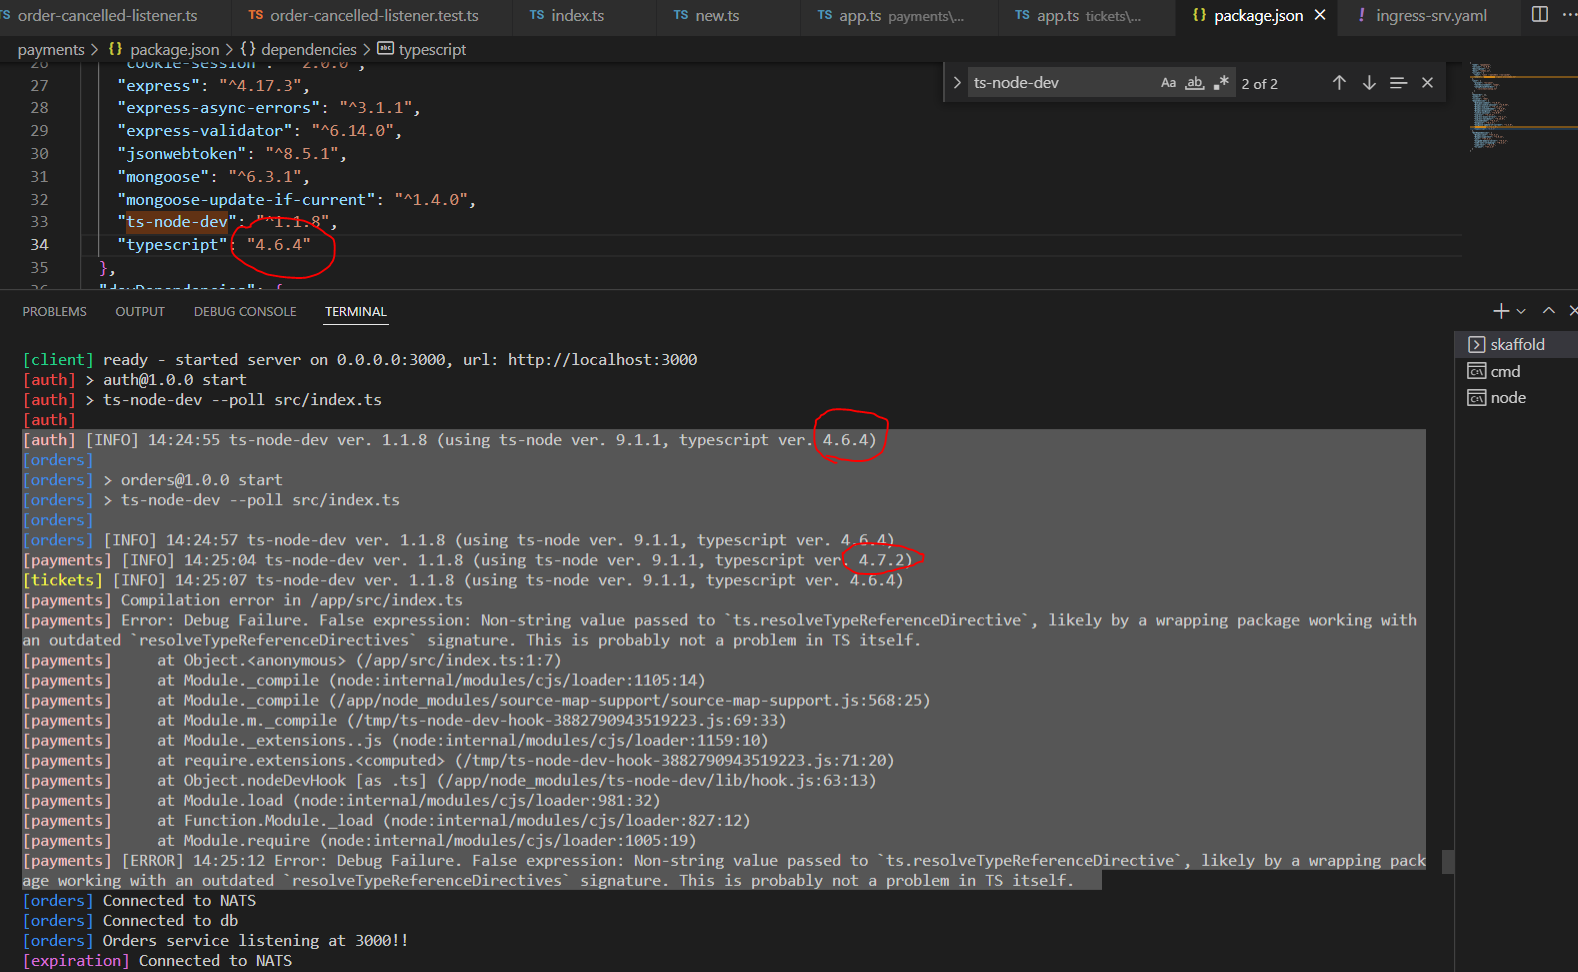Image resolution: width=1578 pixels, height=972 pixels.
Task: Toggle Find in Selection icon
Action: tap(1398, 83)
